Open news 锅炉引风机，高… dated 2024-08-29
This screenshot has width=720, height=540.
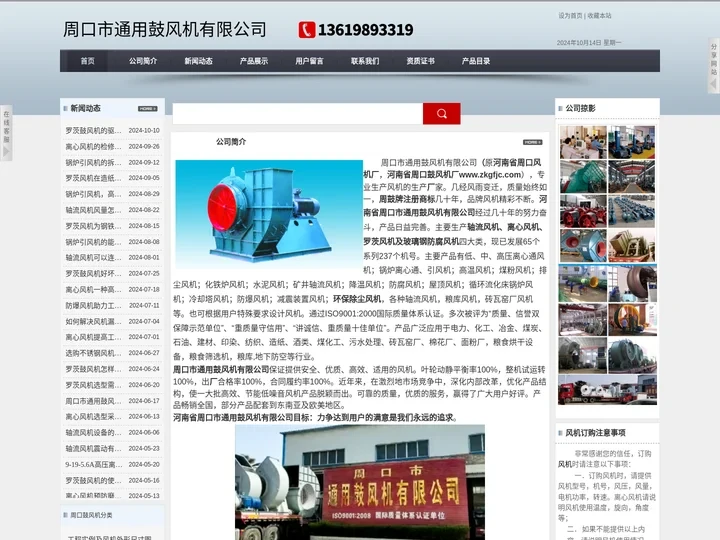tap(93, 194)
